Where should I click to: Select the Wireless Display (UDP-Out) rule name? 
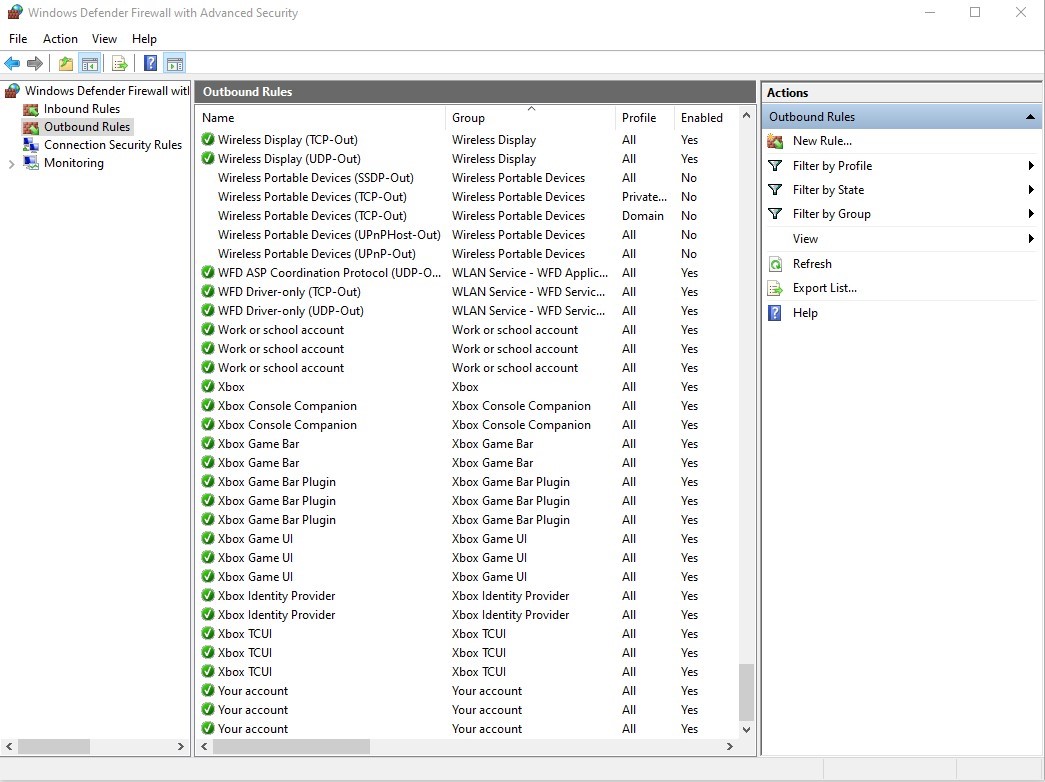point(289,159)
